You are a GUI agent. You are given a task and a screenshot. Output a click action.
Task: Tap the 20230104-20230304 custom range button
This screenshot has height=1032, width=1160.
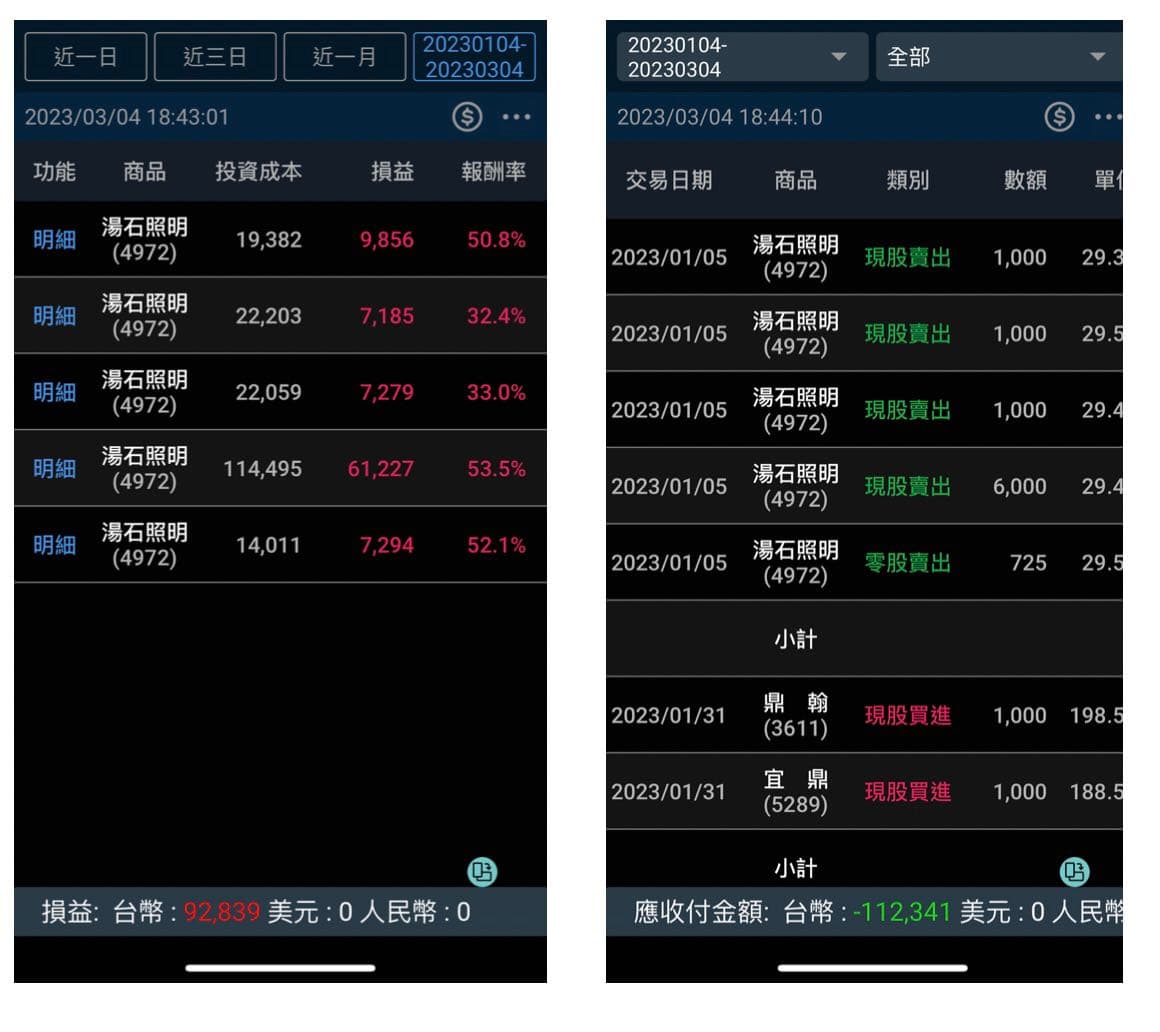tap(474, 56)
